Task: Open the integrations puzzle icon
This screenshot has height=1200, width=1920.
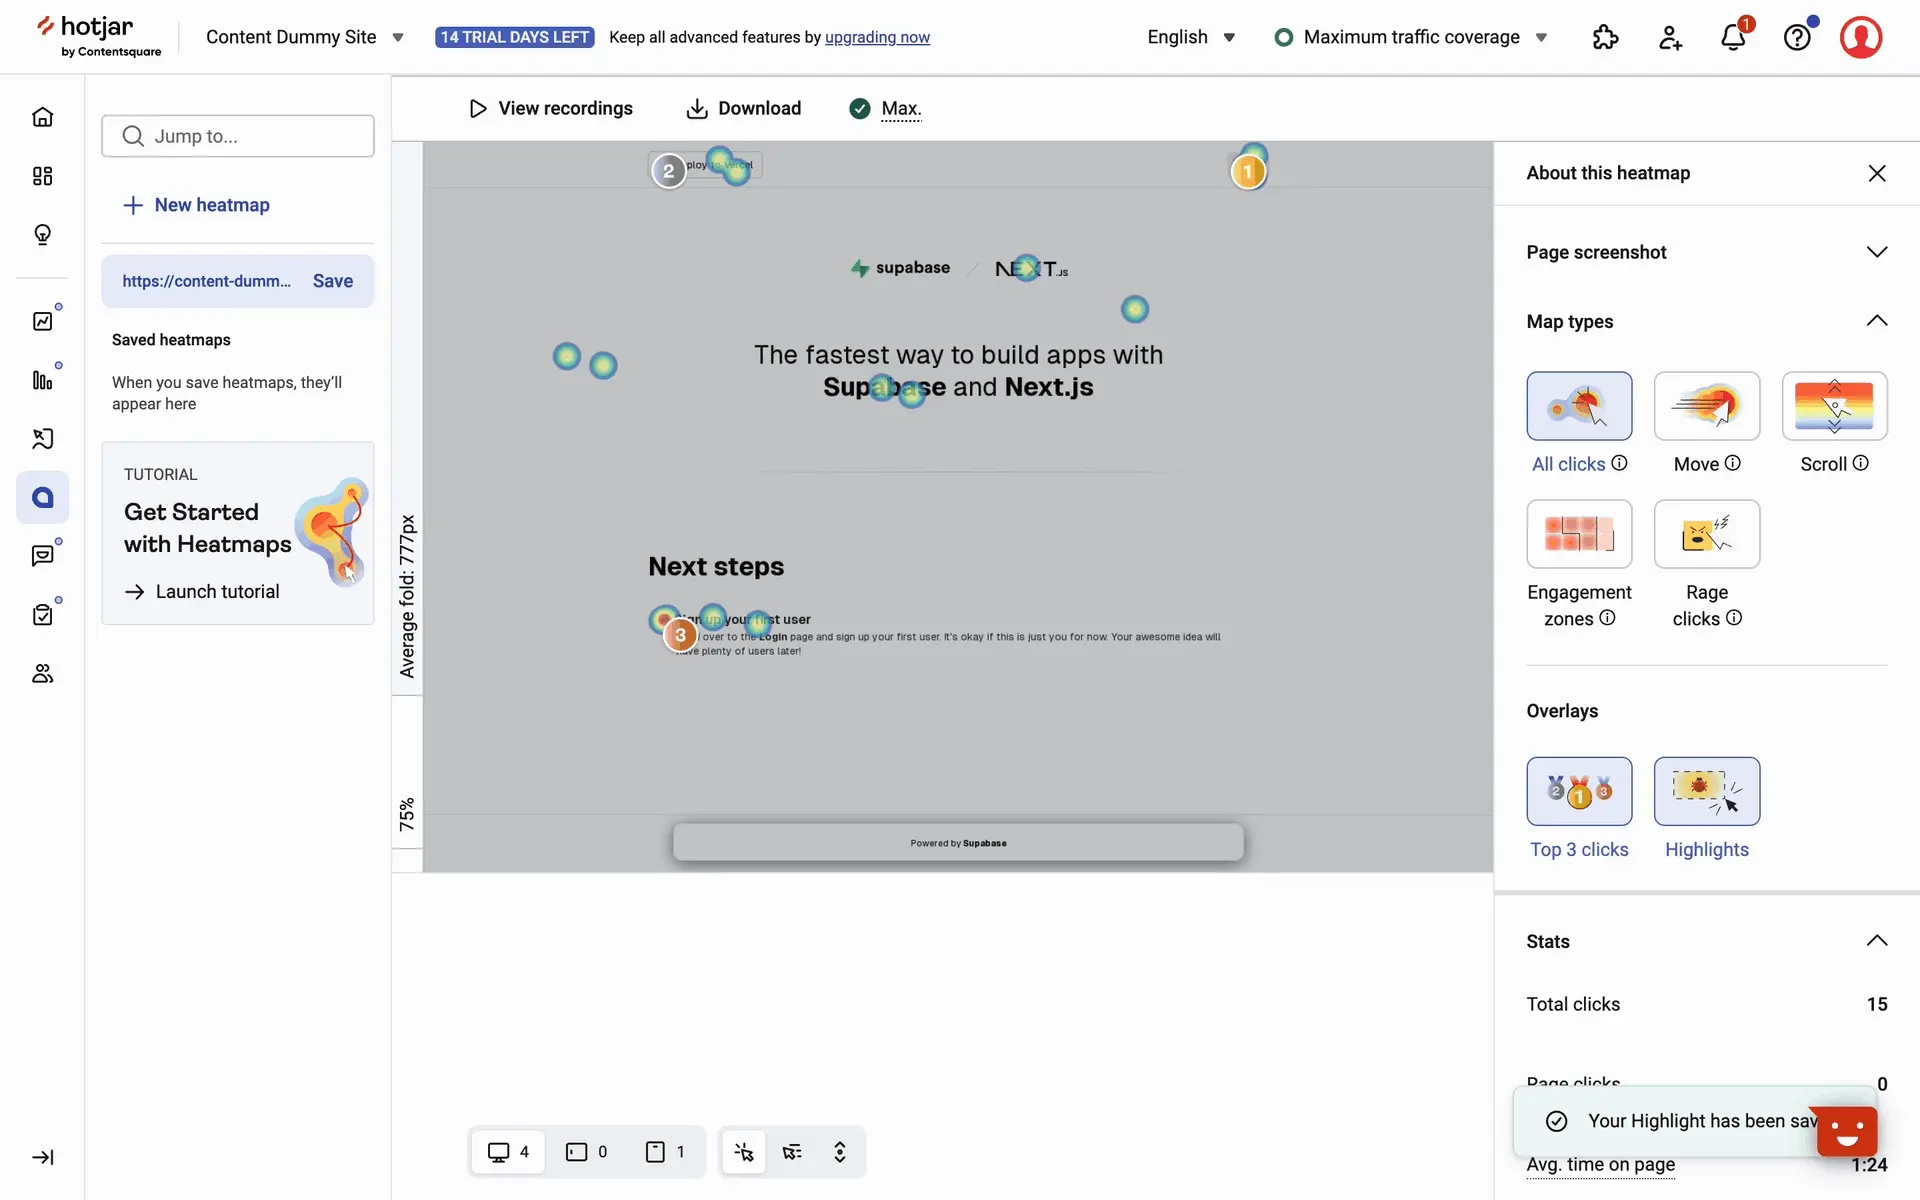Action: pos(1605,38)
